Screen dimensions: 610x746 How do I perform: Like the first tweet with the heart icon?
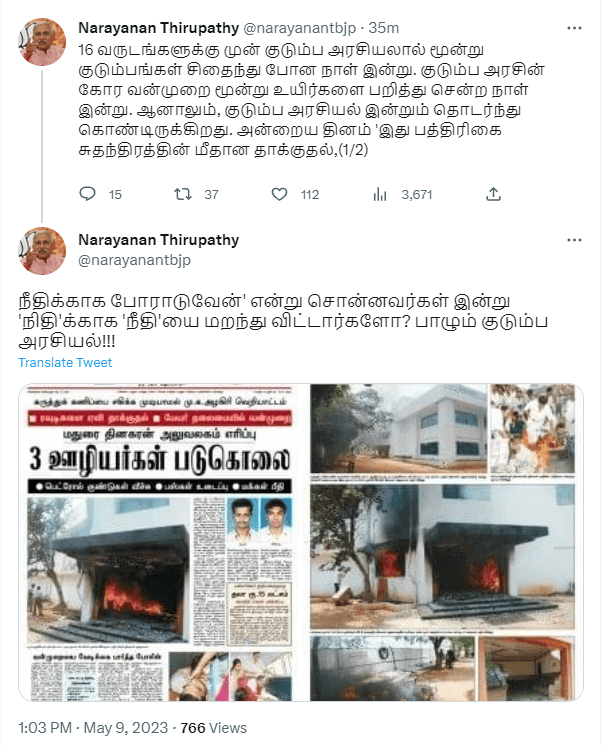click(279, 194)
